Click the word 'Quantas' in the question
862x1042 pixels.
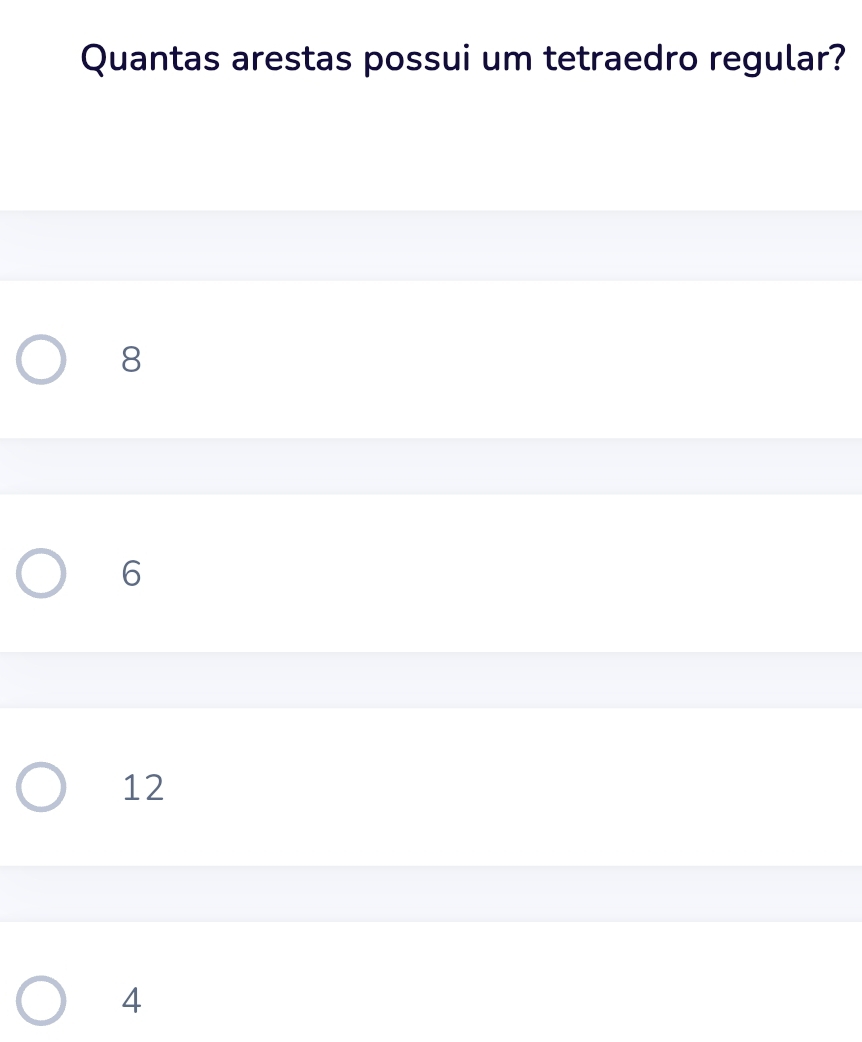(150, 58)
